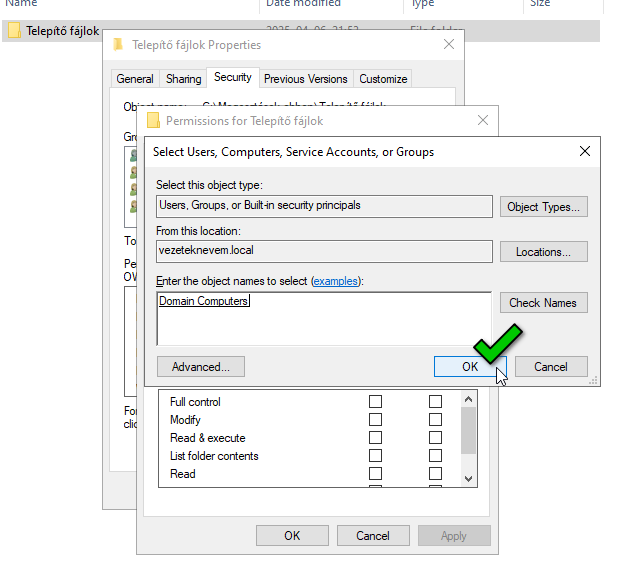
Task: Close the Permissions for Telepítő fájlok window
Action: 484,121
